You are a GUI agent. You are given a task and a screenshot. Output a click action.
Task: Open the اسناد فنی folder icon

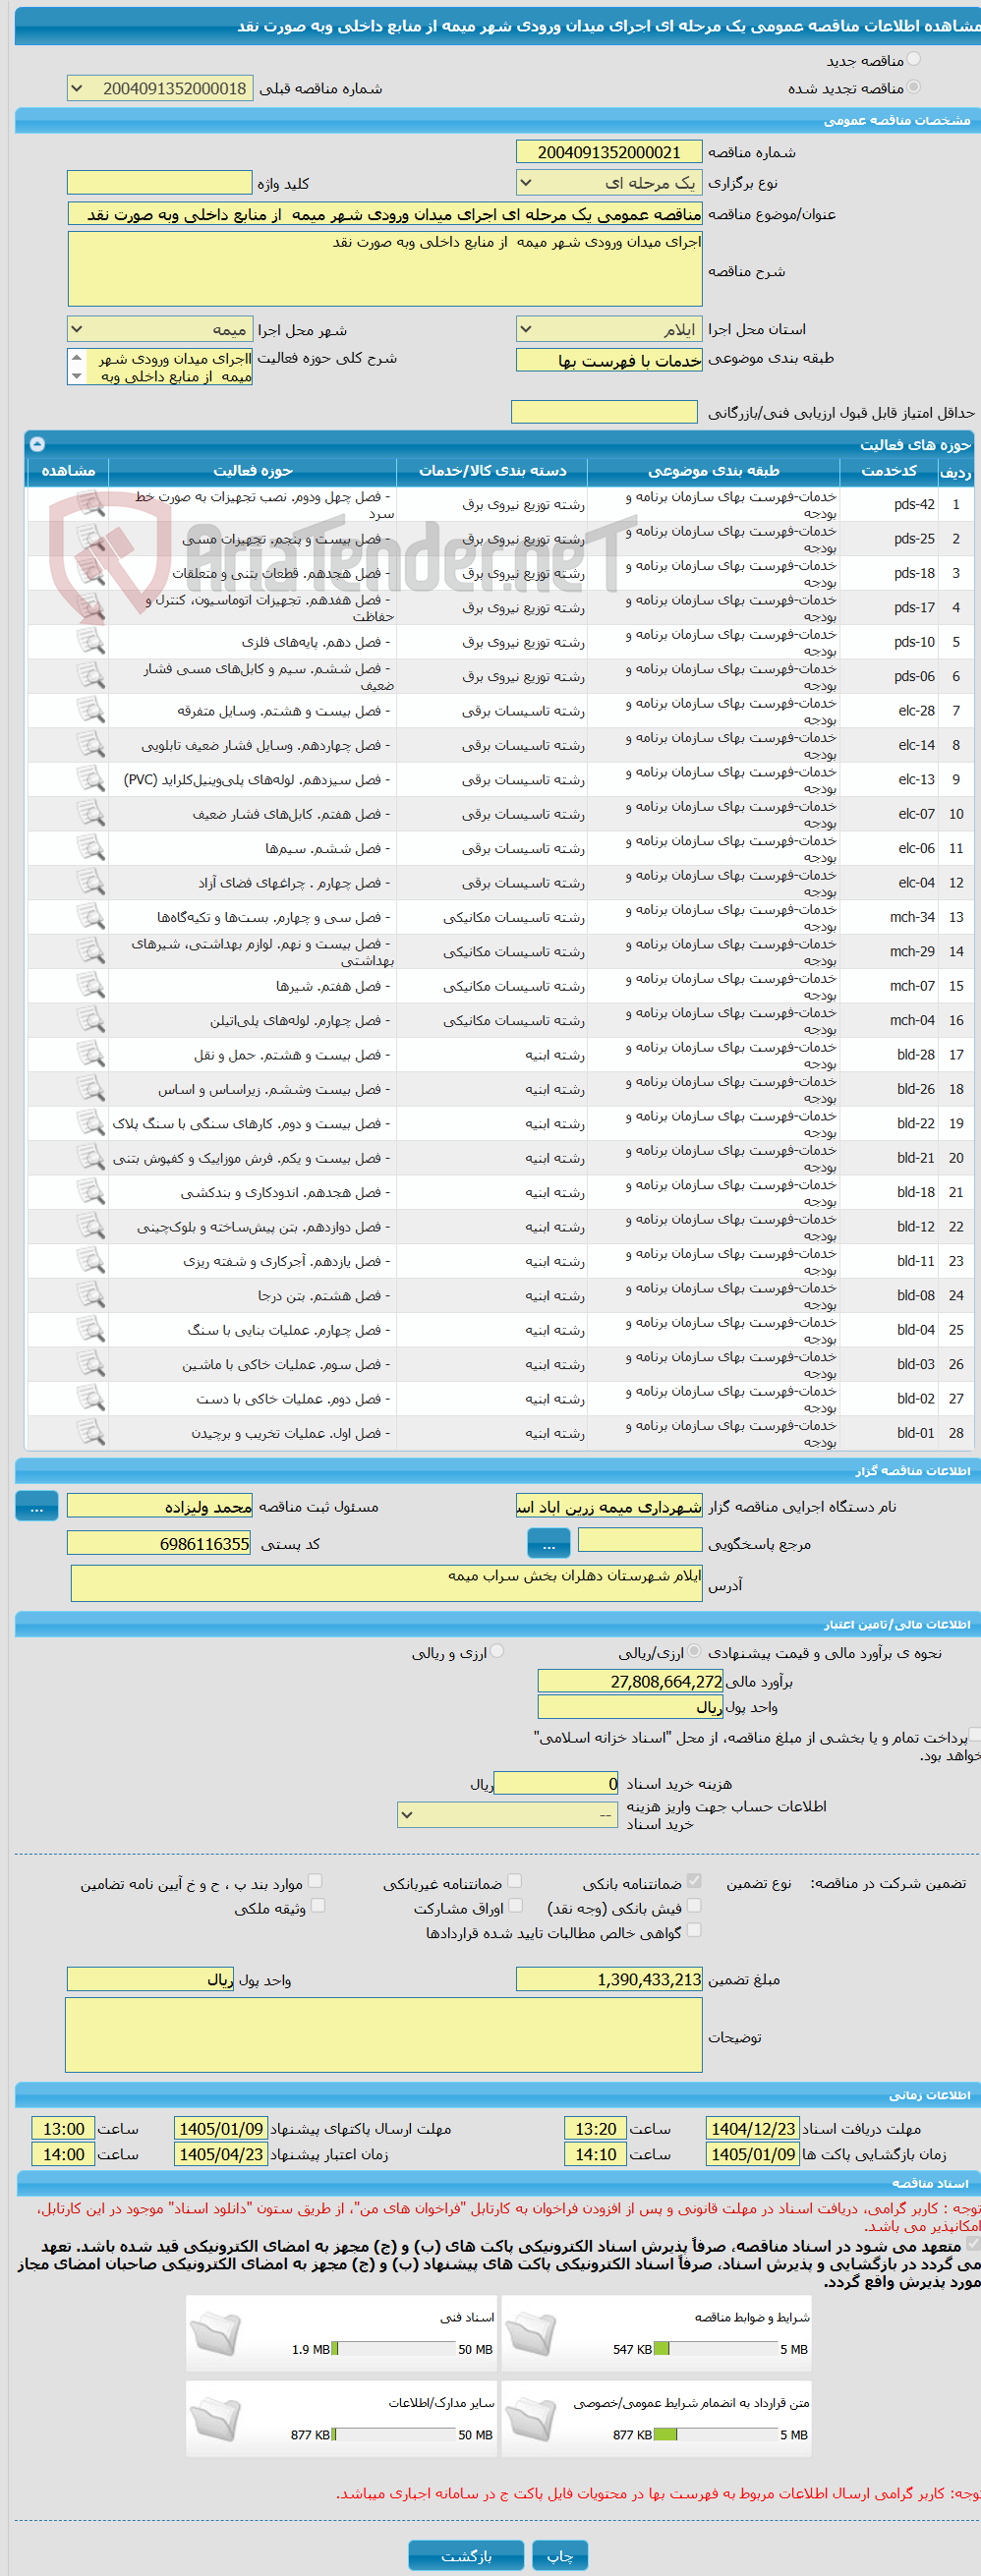point(215,2334)
